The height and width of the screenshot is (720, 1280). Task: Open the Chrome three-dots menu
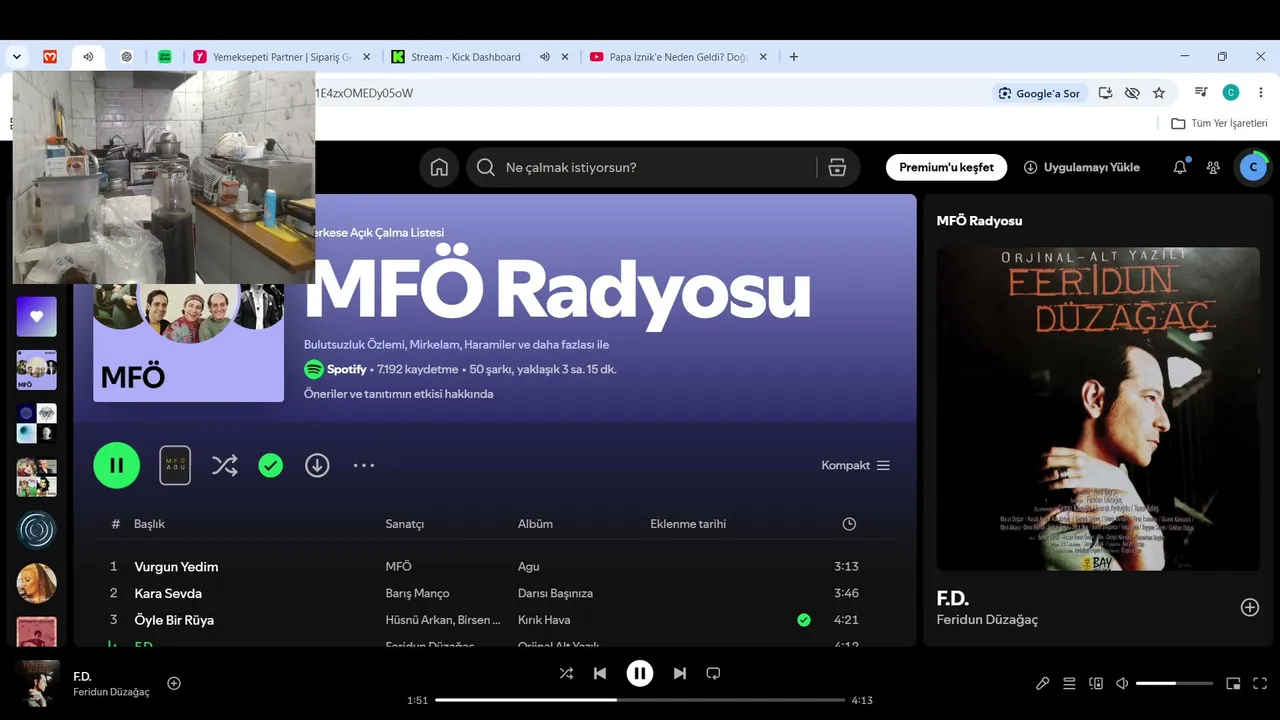click(1261, 93)
